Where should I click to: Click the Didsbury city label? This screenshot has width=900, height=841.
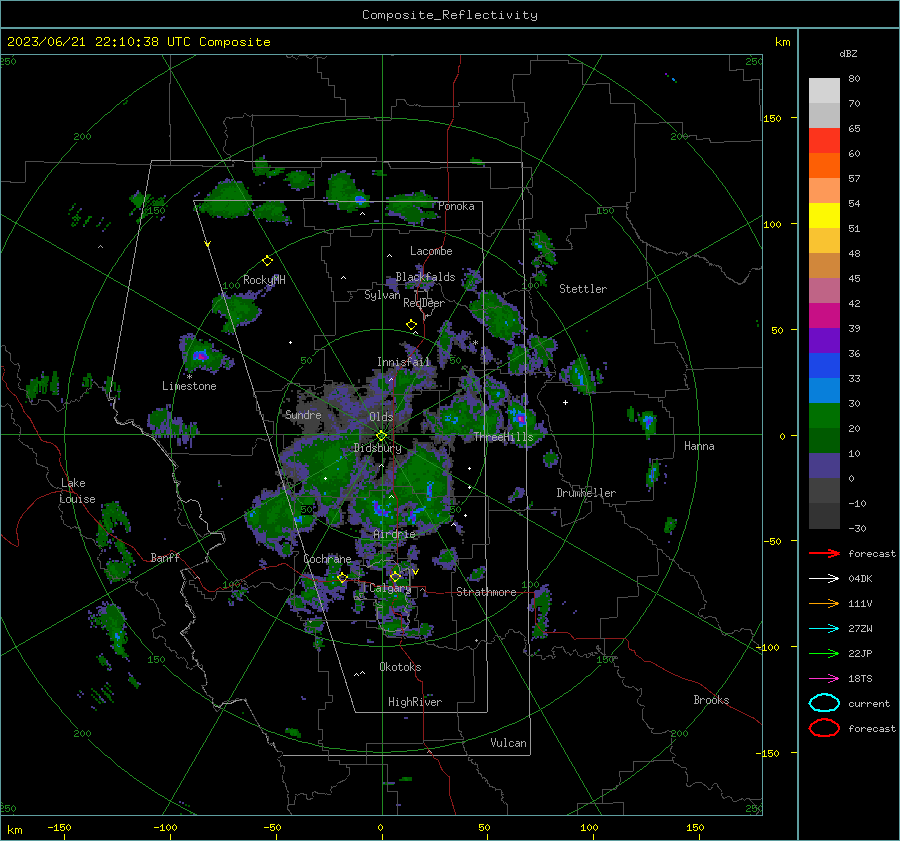click(377, 448)
